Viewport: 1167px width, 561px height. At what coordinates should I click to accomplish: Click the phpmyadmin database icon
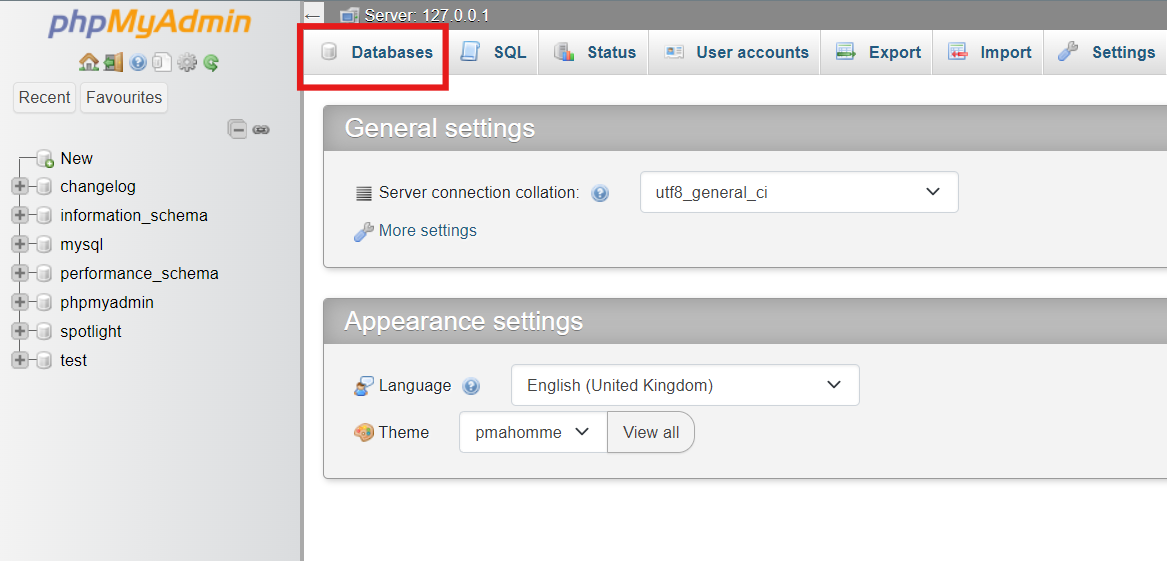[44, 303]
